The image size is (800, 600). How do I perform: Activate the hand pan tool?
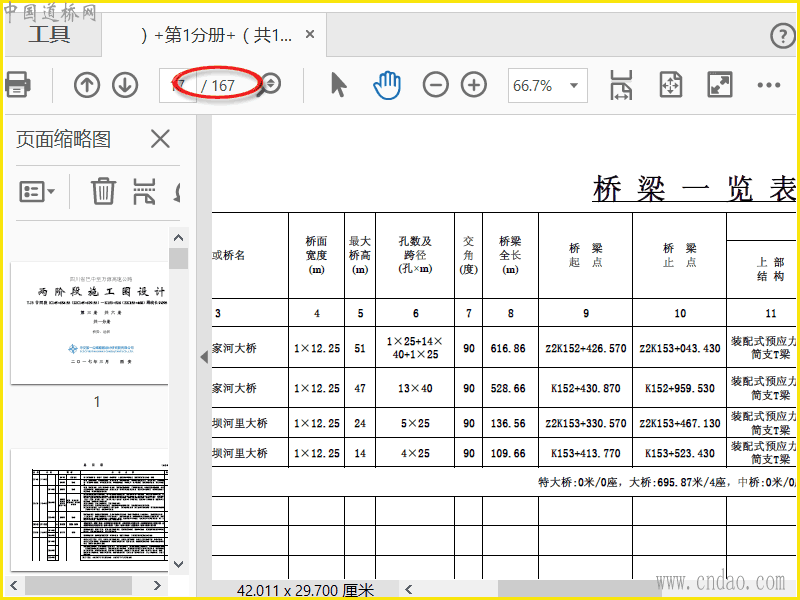pyautogui.click(x=387, y=85)
